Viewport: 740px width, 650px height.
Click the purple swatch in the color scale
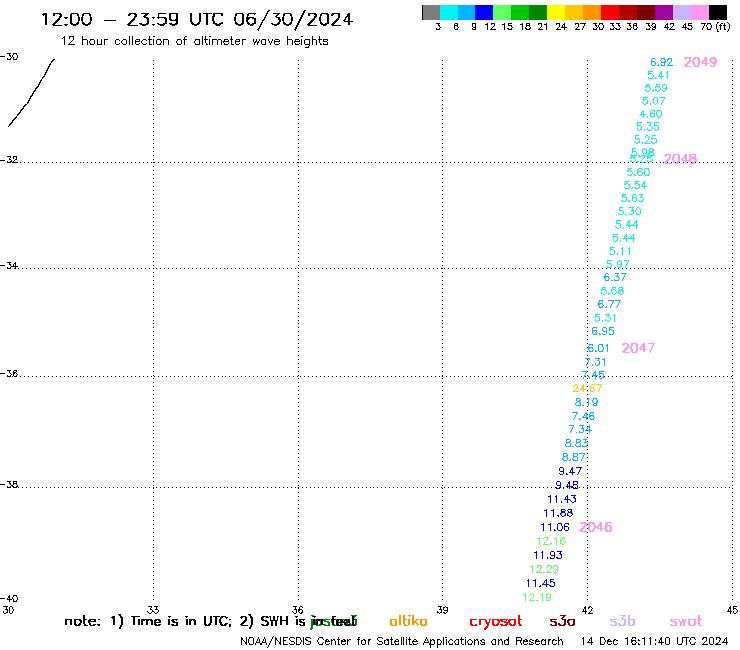[x=664, y=12]
